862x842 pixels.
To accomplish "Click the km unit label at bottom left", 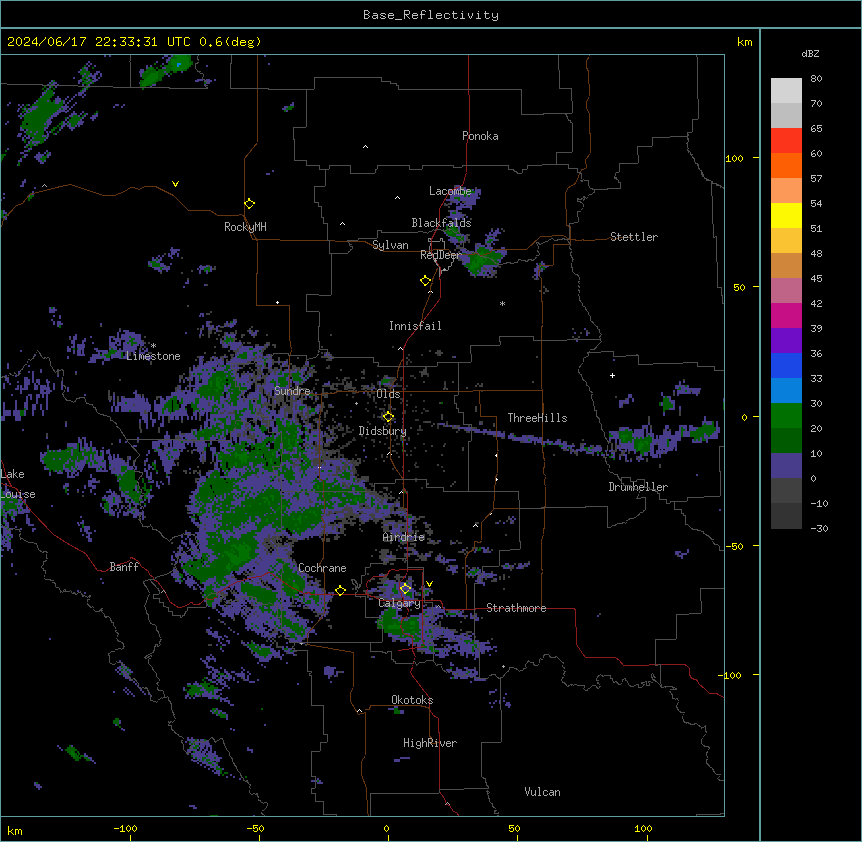I will tap(15, 830).
